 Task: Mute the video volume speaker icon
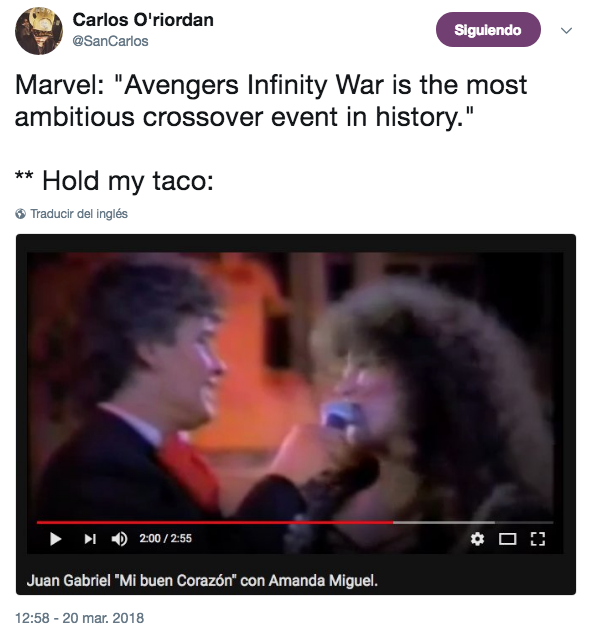coord(119,539)
